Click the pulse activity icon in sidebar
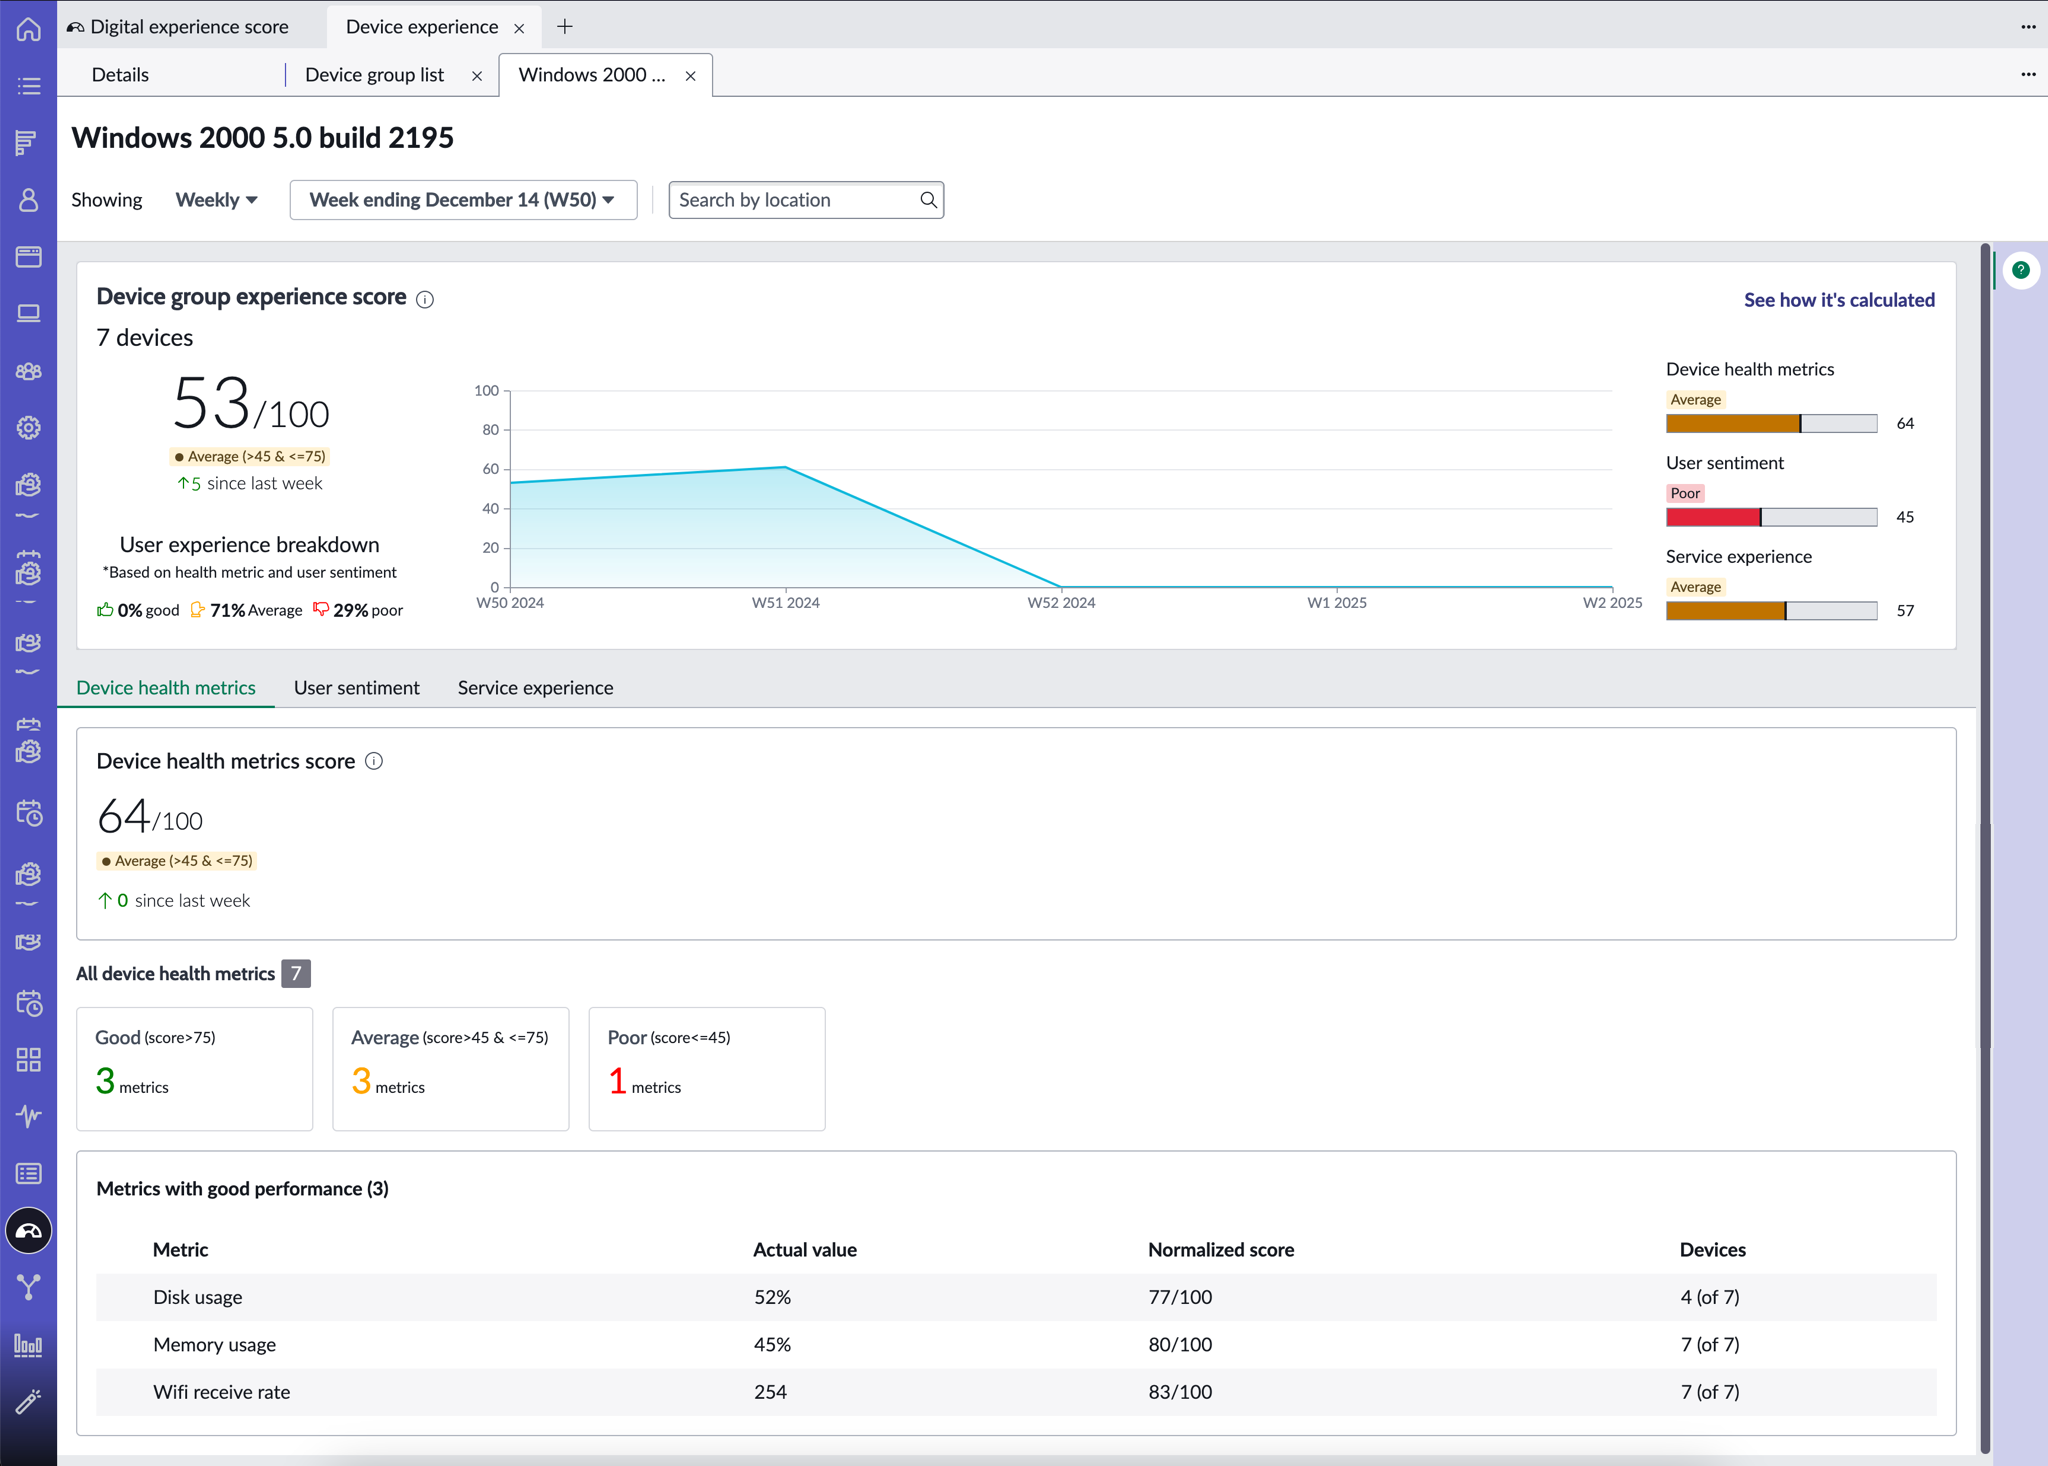Screen dimensions: 2048x1466 click(x=28, y=1116)
